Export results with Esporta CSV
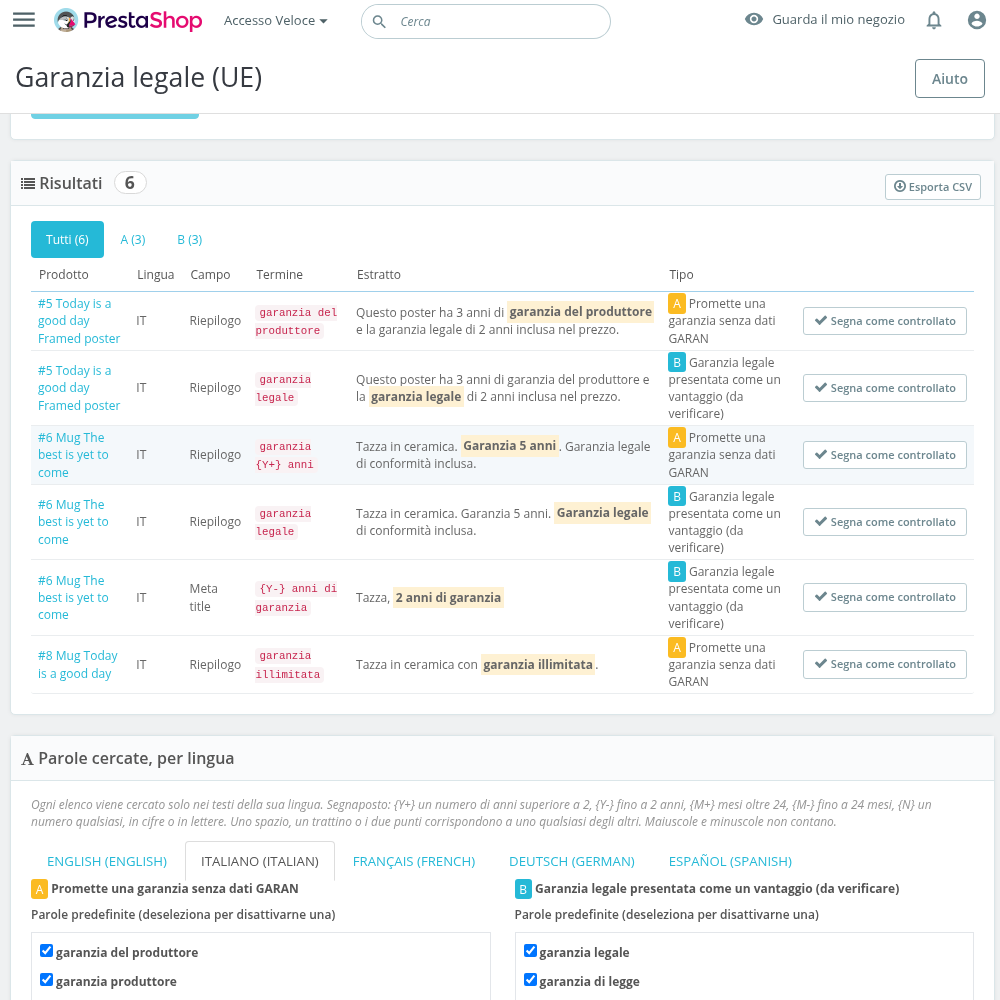 pyautogui.click(x=932, y=187)
